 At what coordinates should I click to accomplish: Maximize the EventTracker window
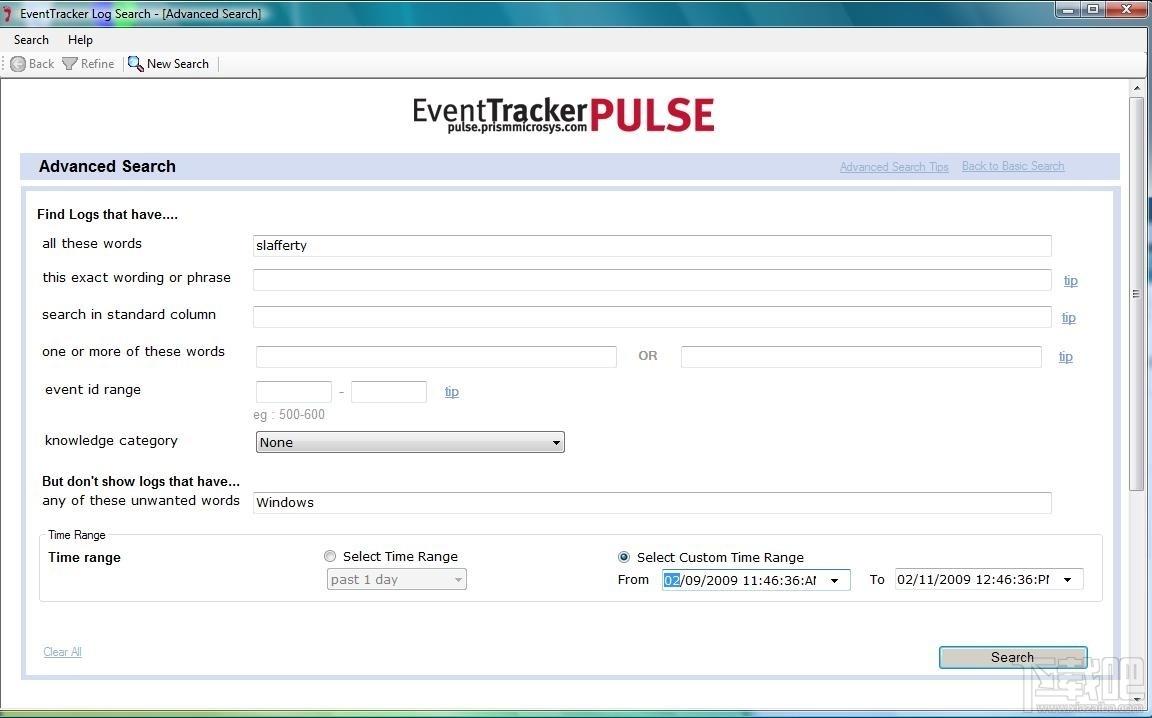(1093, 10)
